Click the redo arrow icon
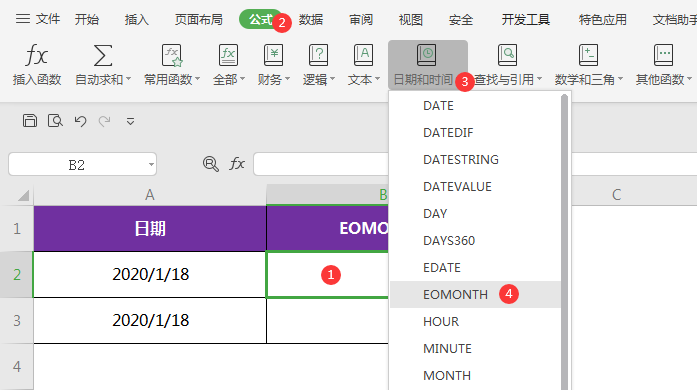The width and height of the screenshot is (697, 390). pos(104,121)
